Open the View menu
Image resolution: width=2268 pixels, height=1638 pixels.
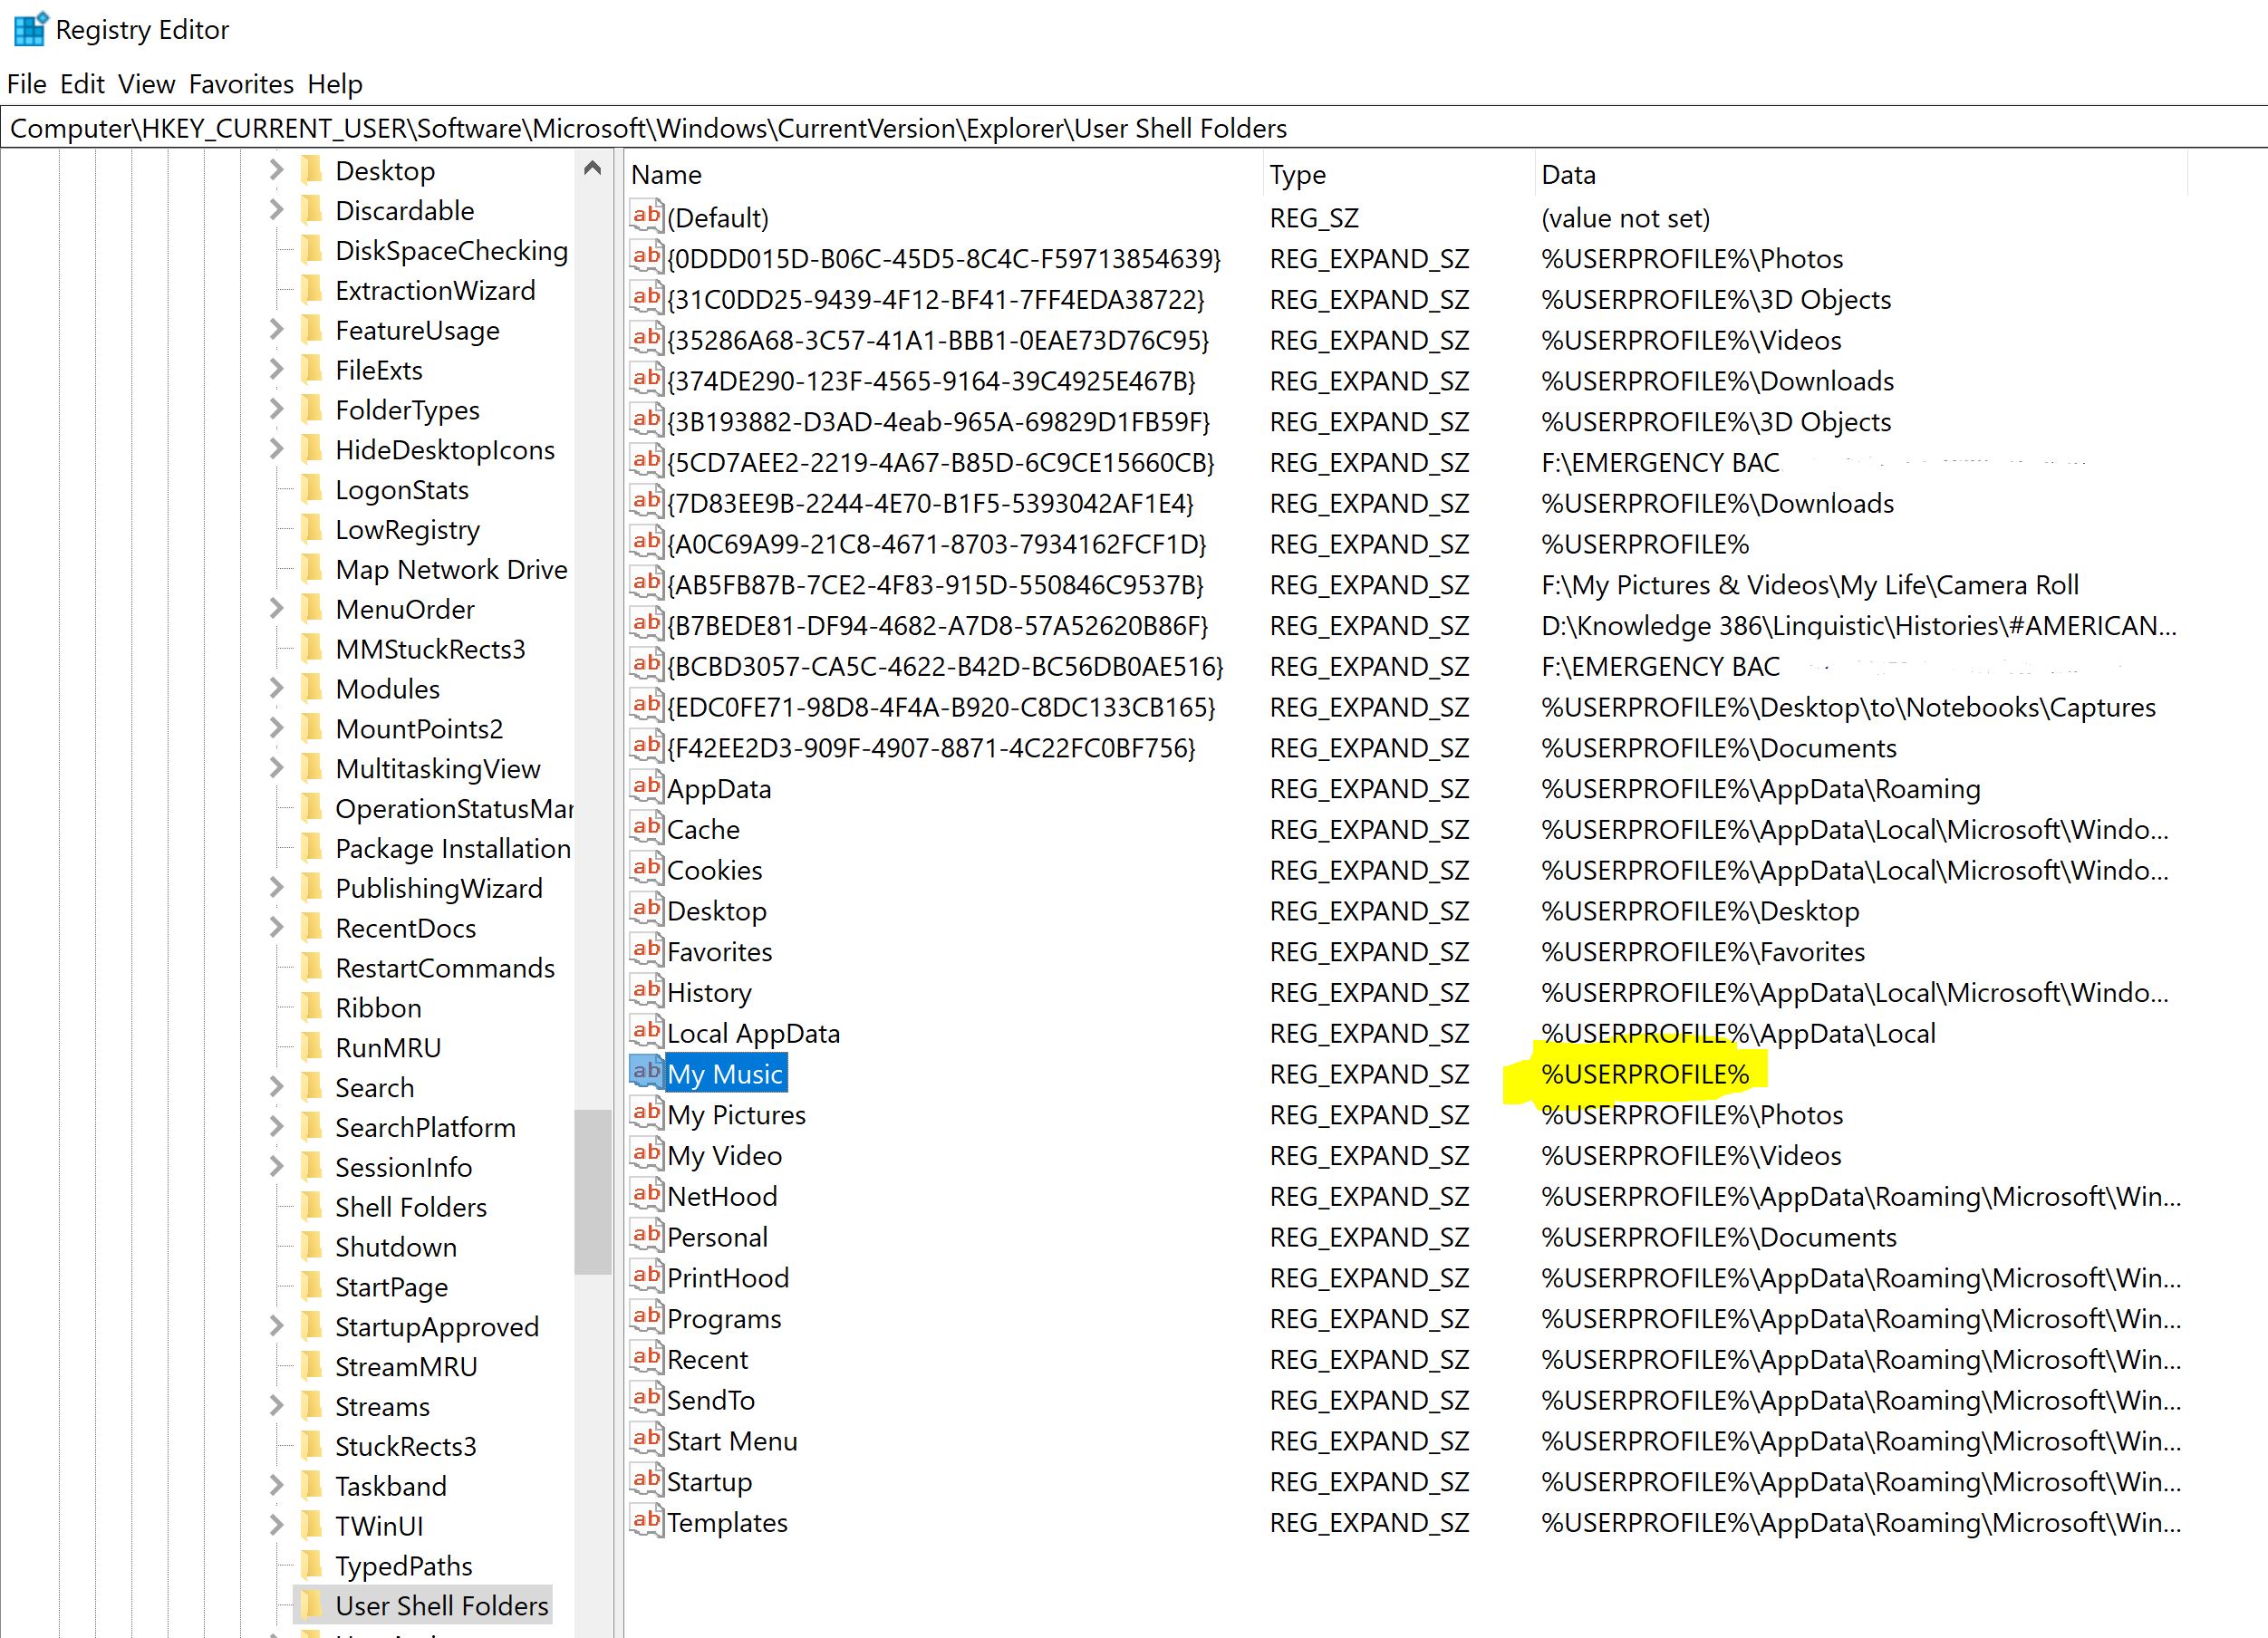(146, 84)
